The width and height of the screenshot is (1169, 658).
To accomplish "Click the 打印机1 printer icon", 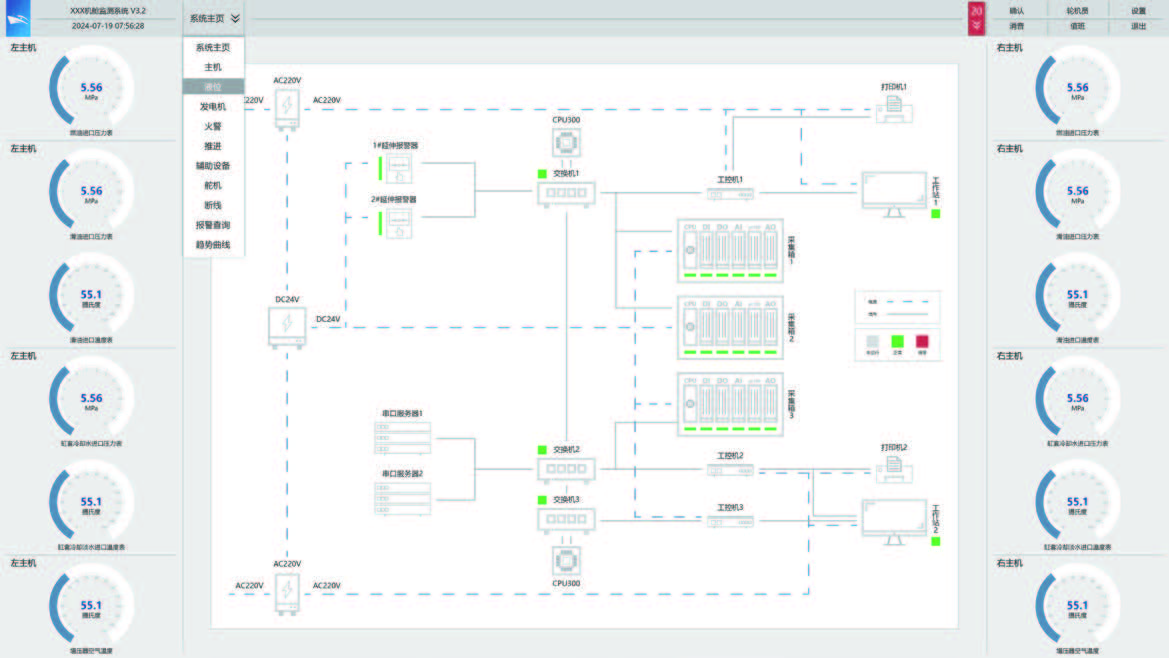I will pos(894,106).
